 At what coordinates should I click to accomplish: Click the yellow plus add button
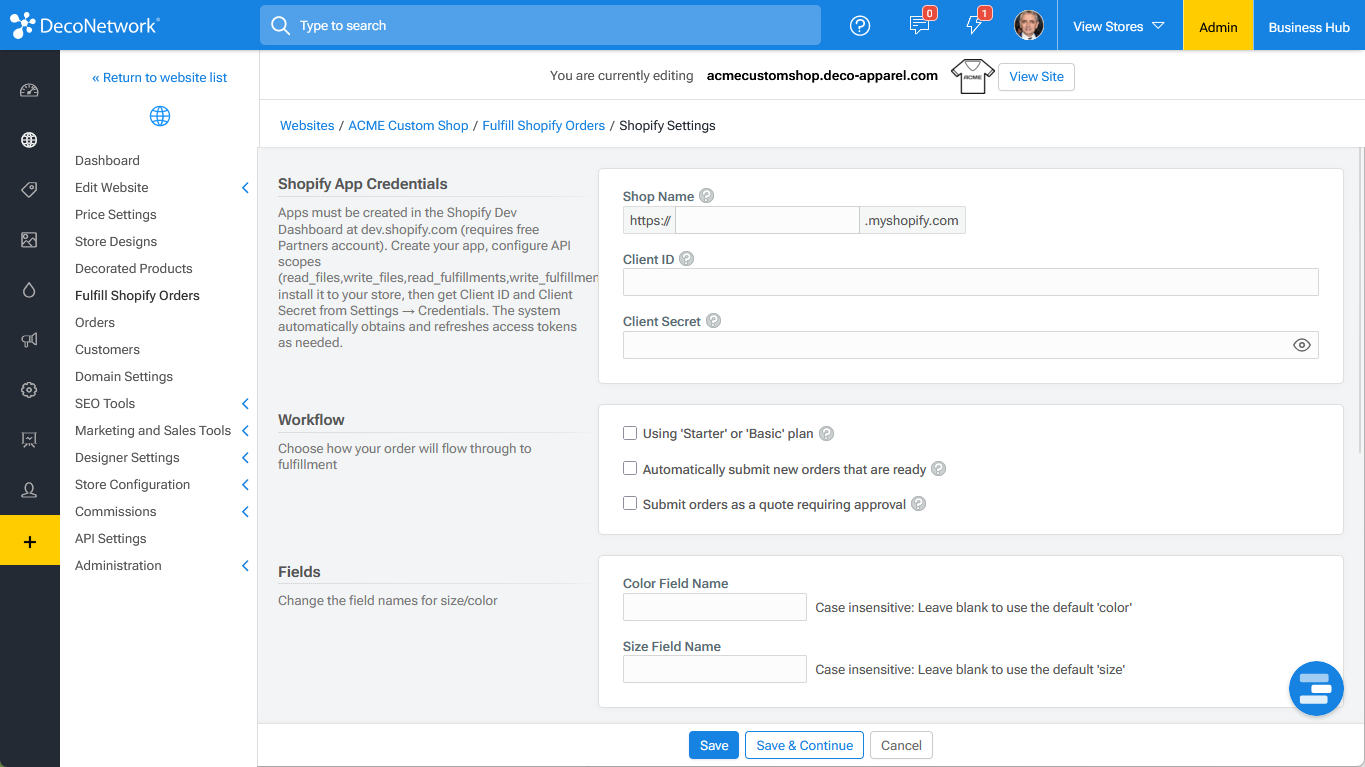[x=29, y=541]
